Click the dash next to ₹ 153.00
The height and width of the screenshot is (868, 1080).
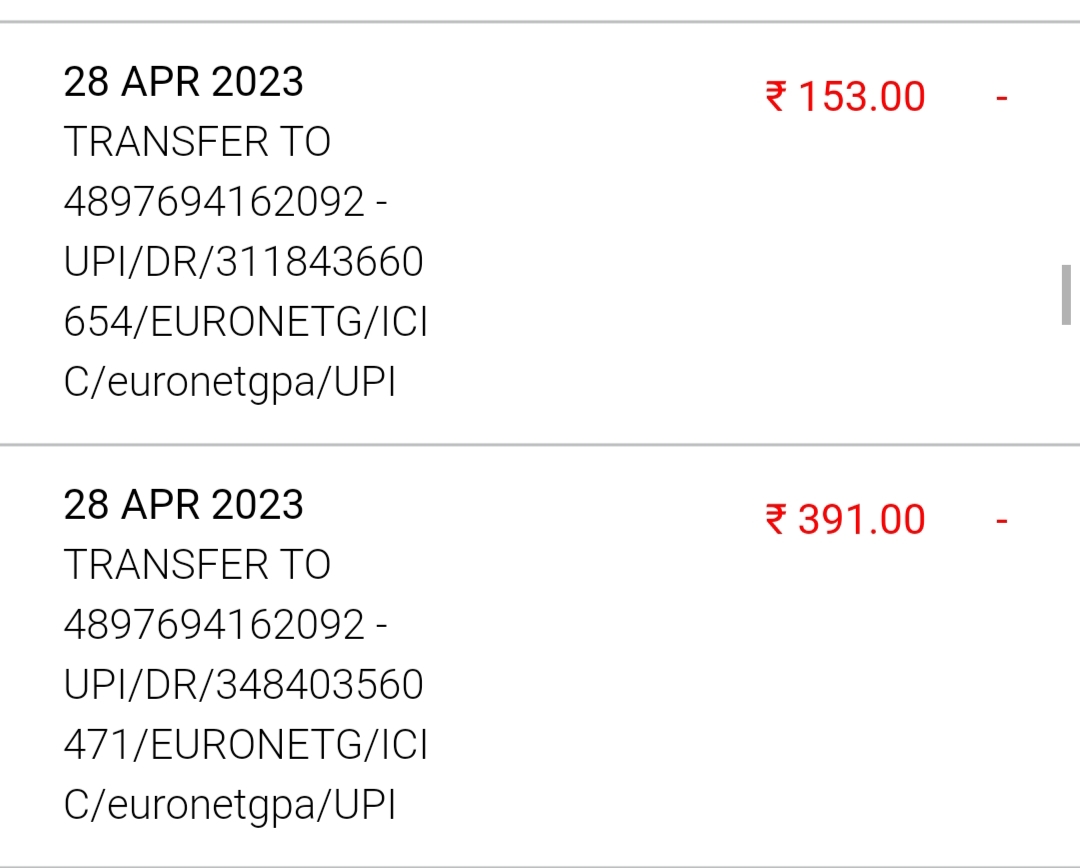click(1001, 98)
